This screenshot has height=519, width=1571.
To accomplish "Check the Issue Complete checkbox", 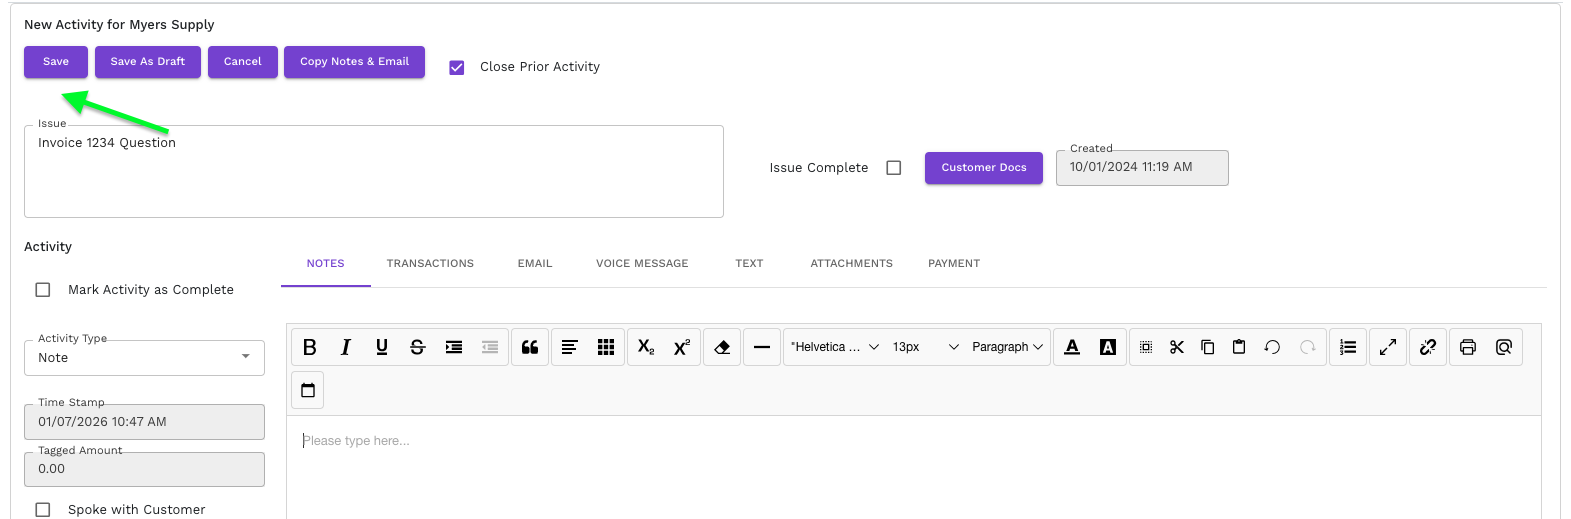I will click(894, 168).
